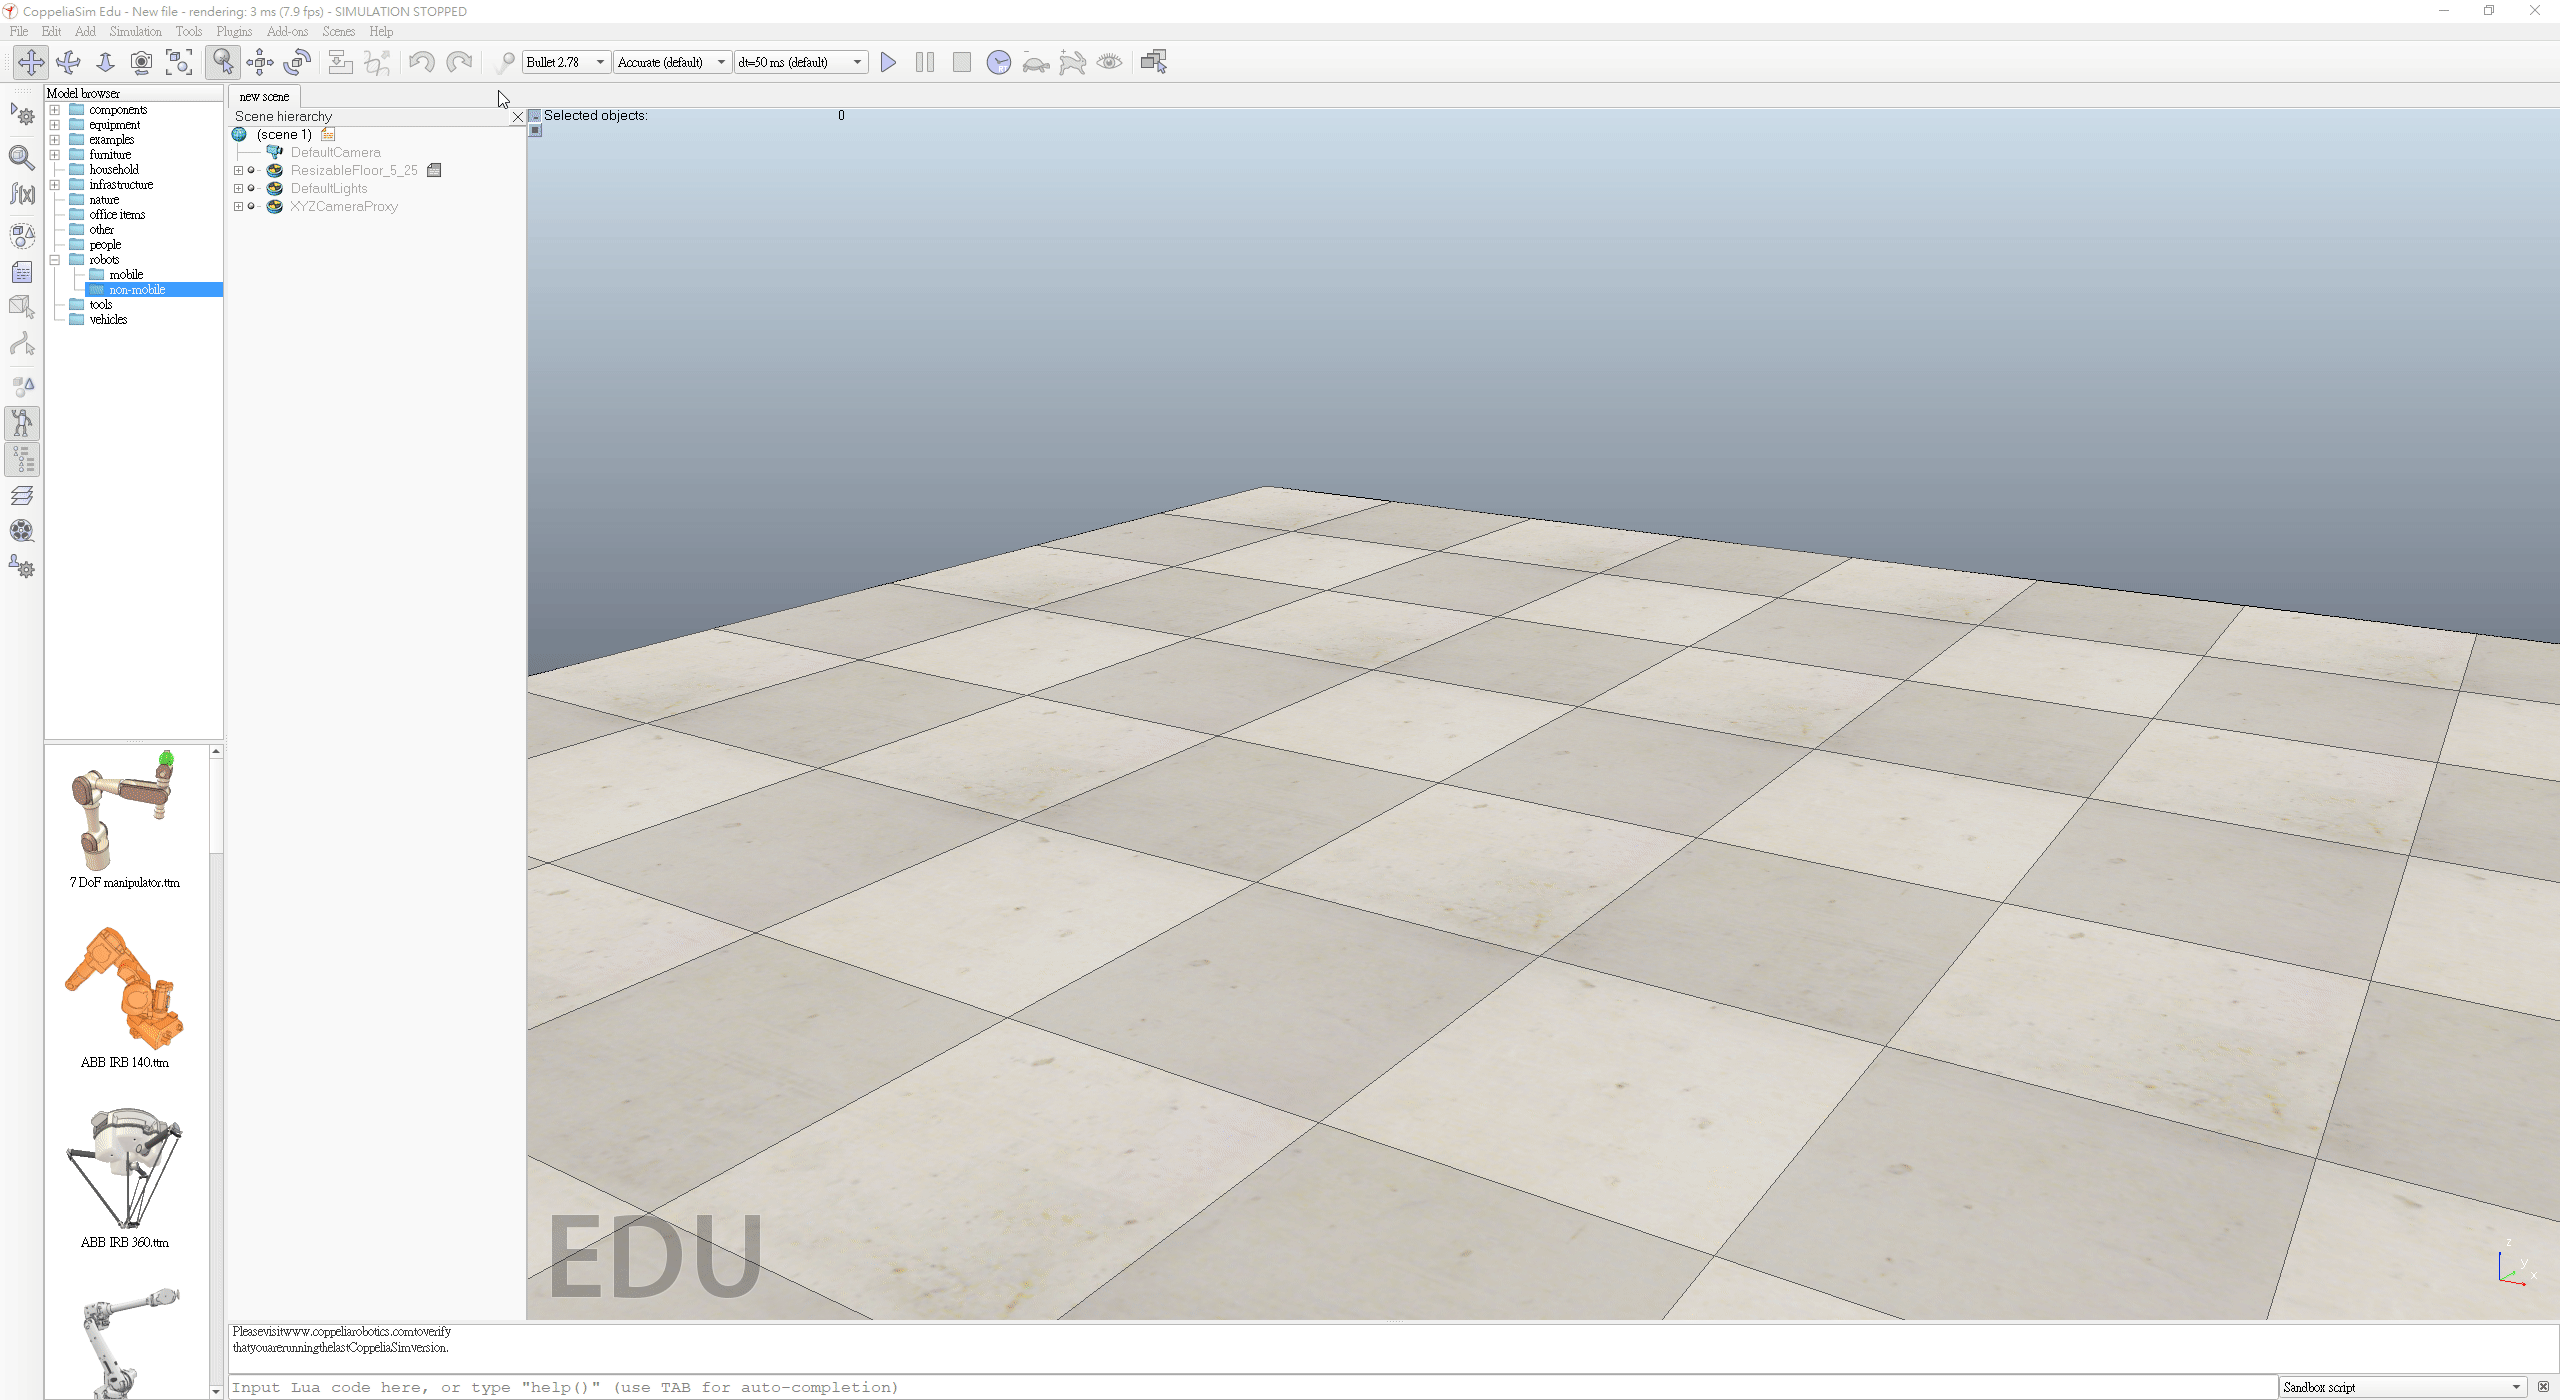Switch to the new scene tab

pos(264,97)
